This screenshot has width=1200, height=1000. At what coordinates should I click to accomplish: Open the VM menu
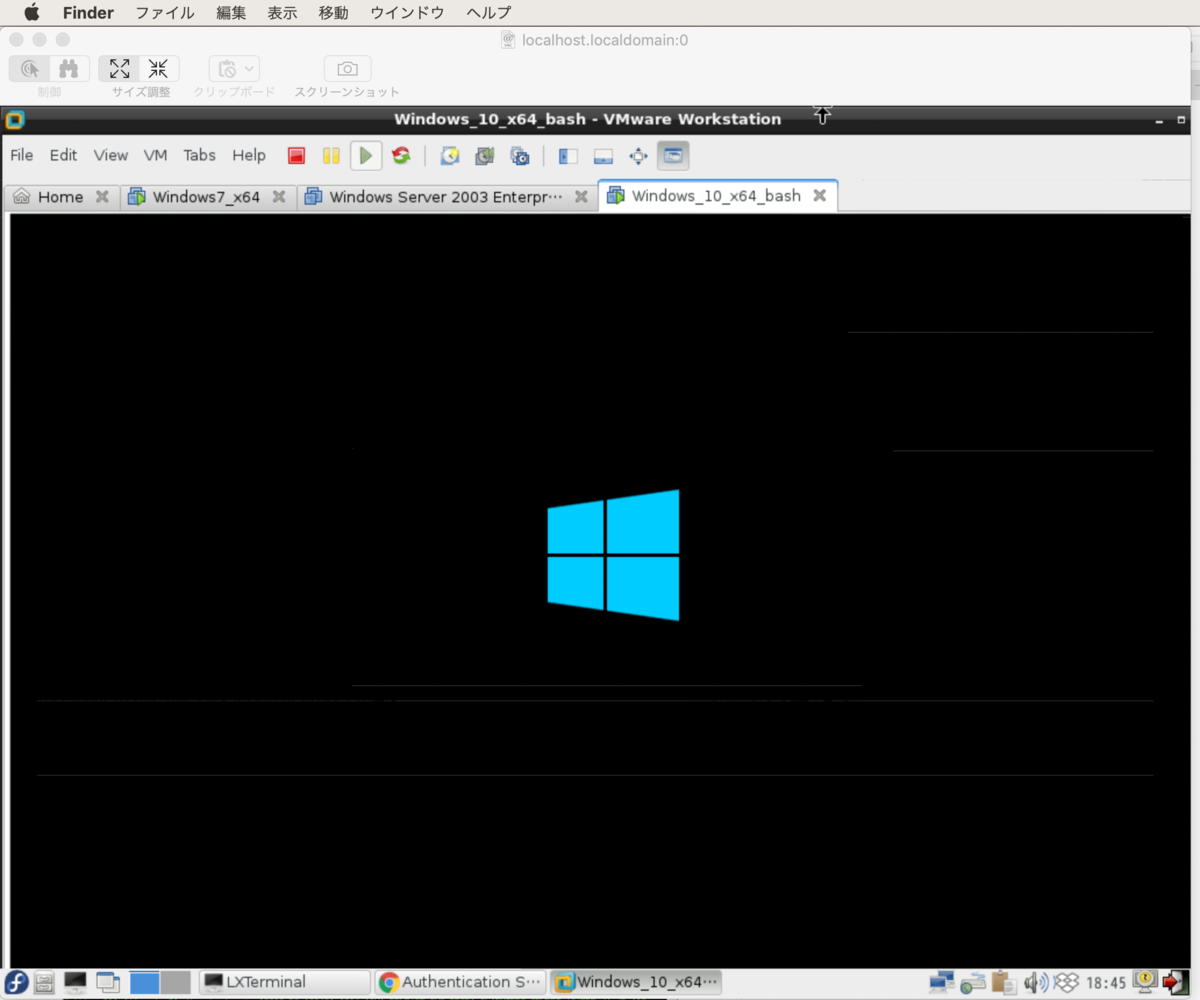coord(155,155)
